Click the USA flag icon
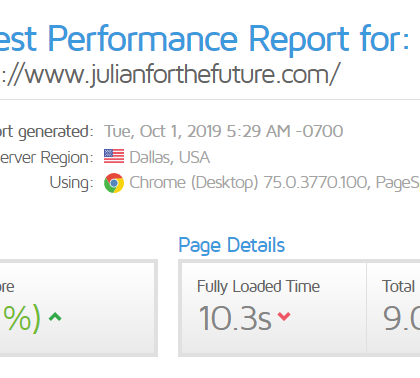 coord(114,156)
